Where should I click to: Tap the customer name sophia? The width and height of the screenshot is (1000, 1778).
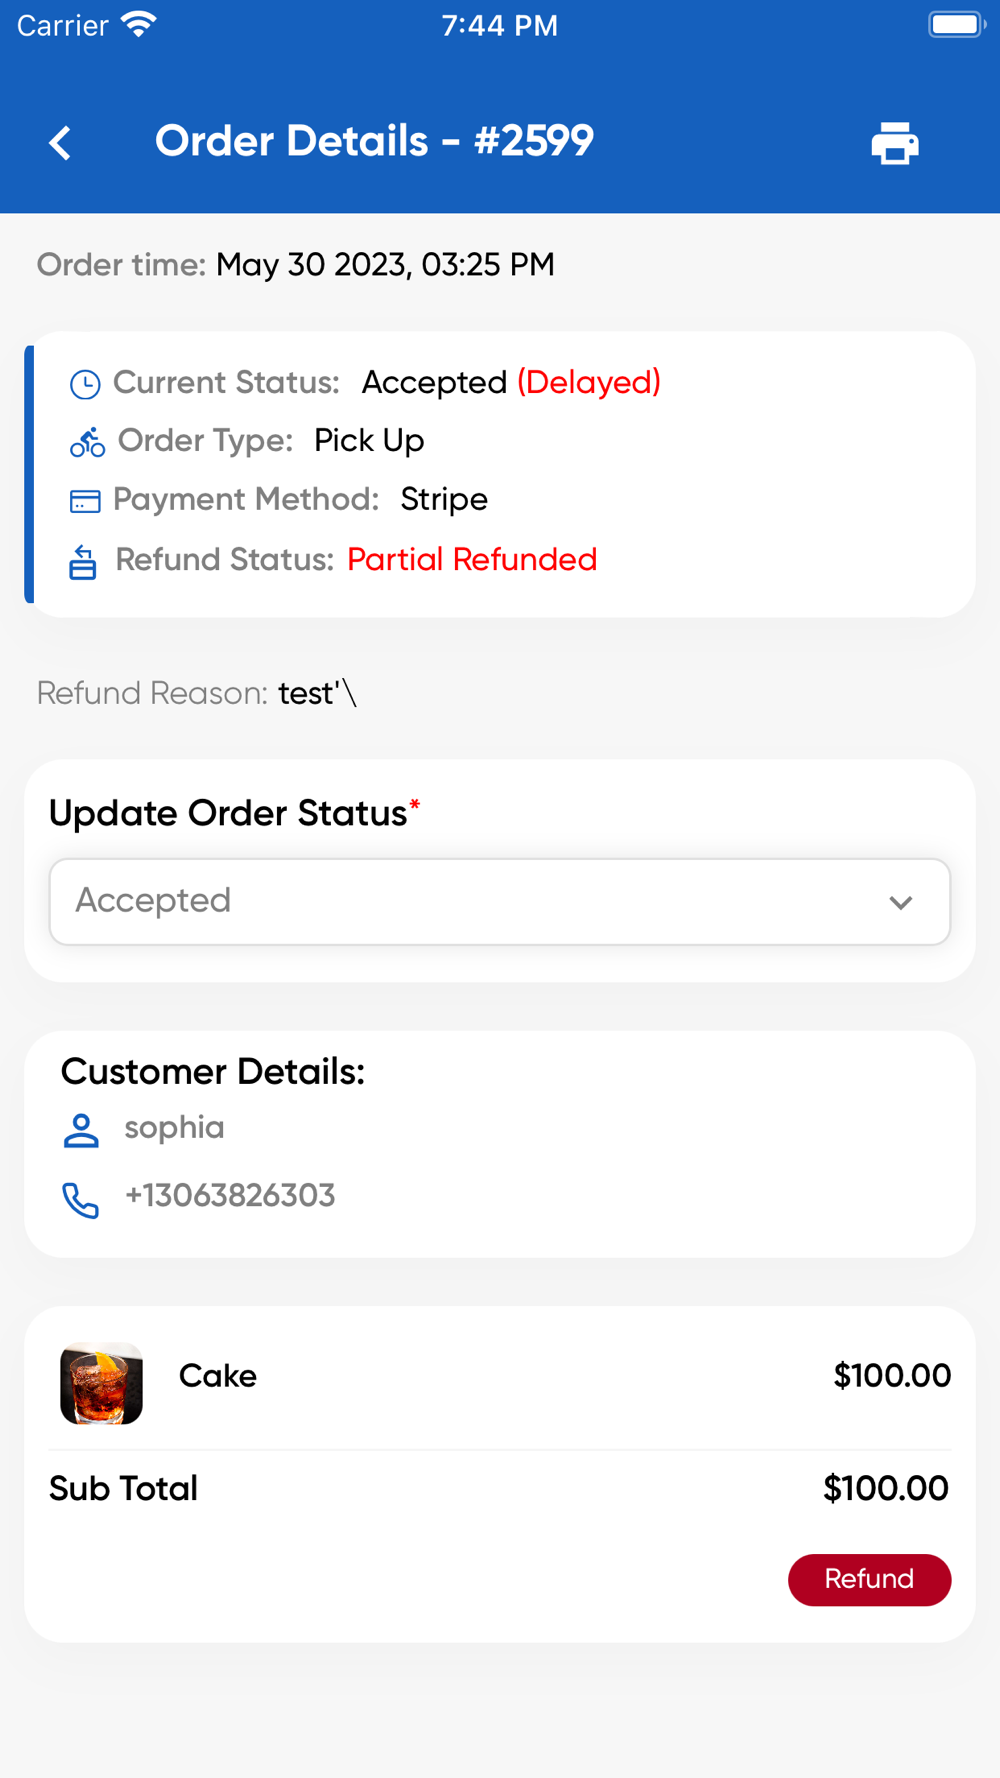pyautogui.click(x=174, y=1128)
